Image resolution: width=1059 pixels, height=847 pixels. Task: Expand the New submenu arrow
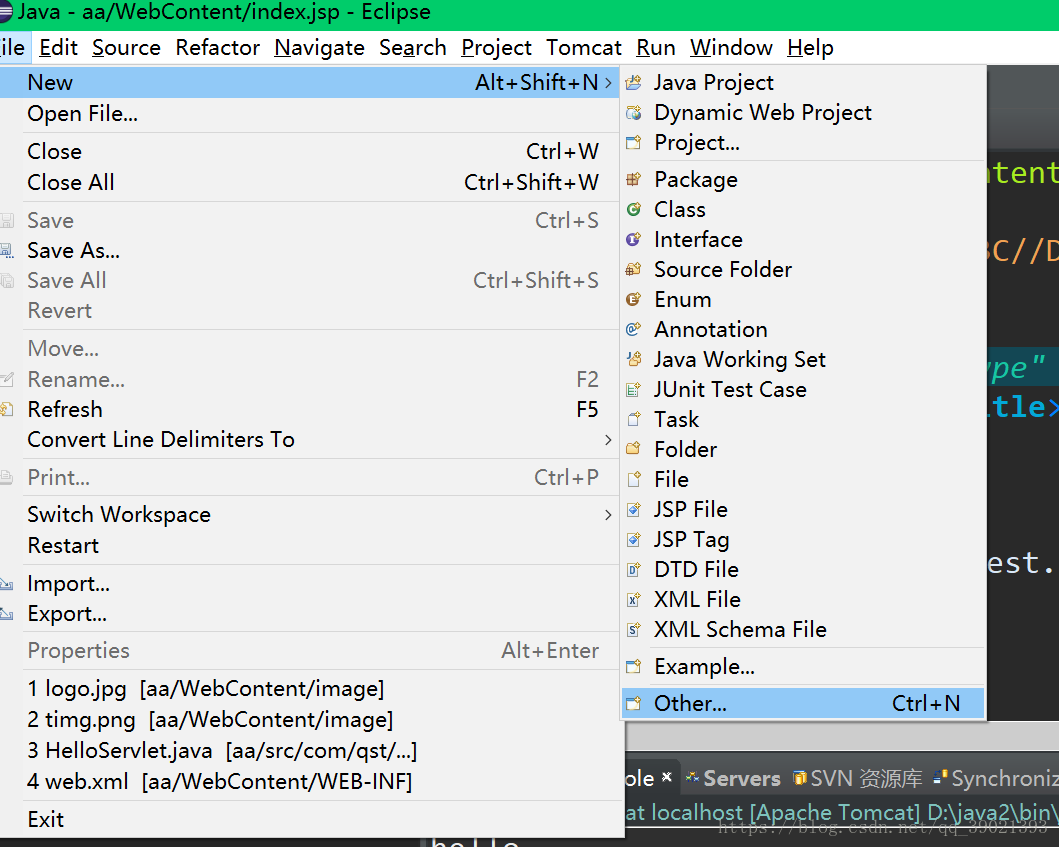pyautogui.click(x=608, y=83)
